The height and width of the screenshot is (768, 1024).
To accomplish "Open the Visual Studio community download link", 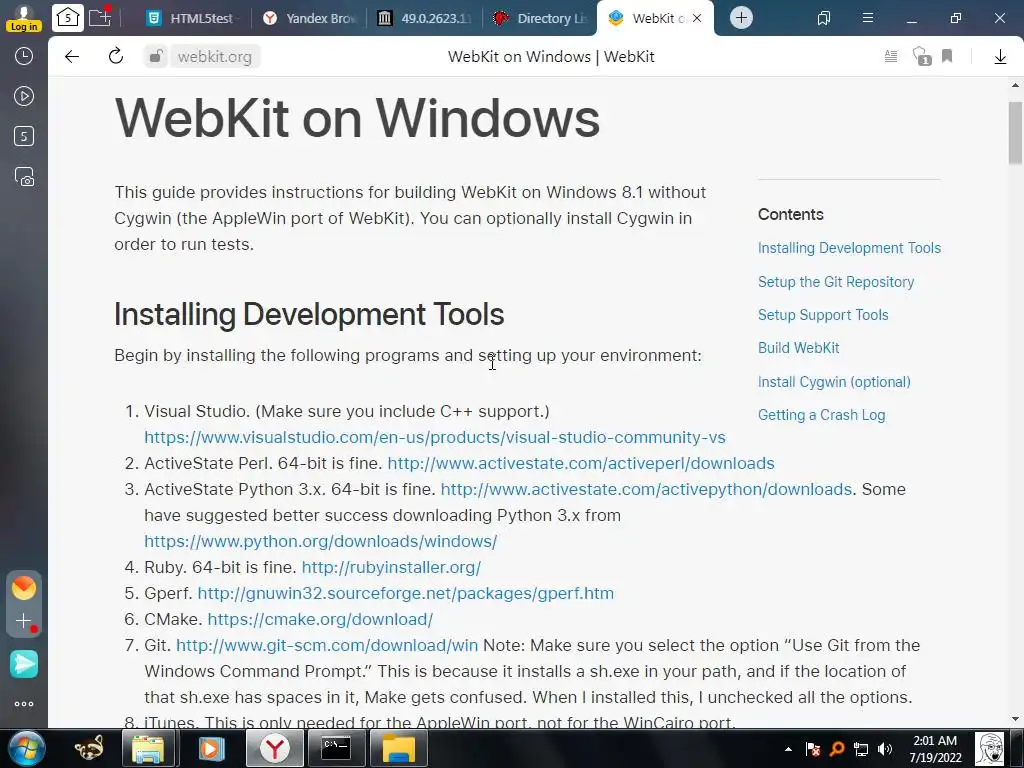I will [x=435, y=437].
